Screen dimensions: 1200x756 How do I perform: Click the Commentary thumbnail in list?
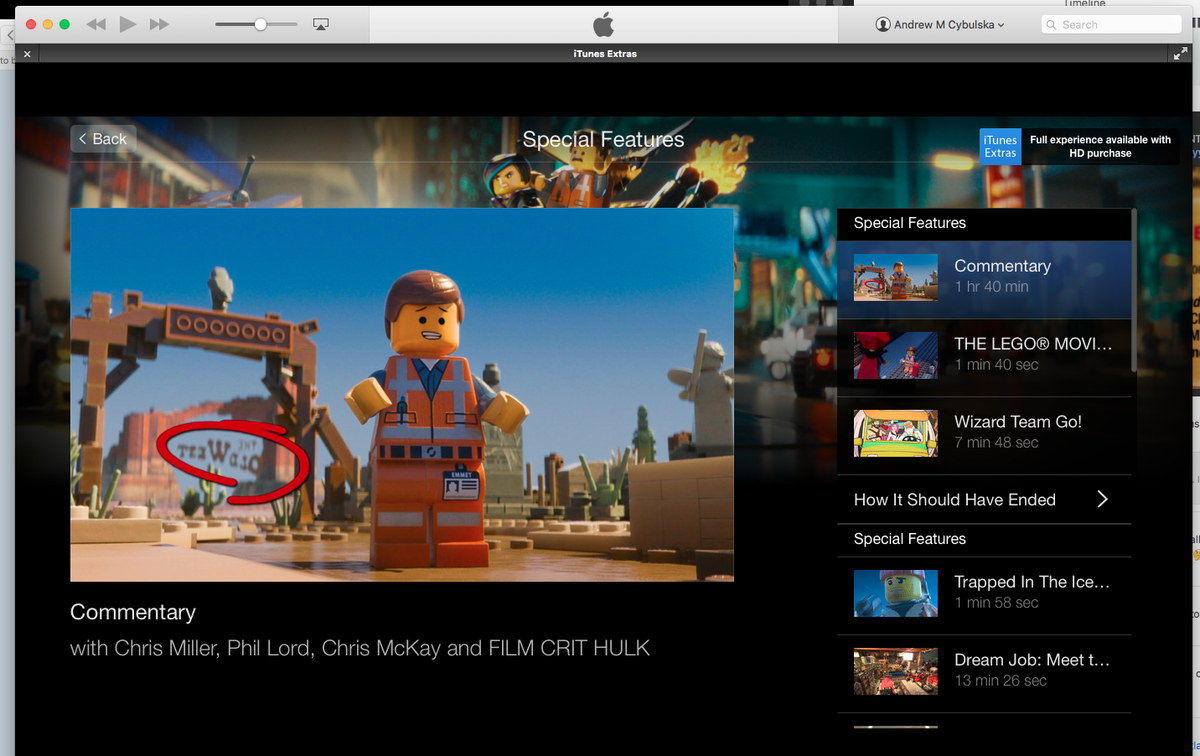(x=896, y=277)
